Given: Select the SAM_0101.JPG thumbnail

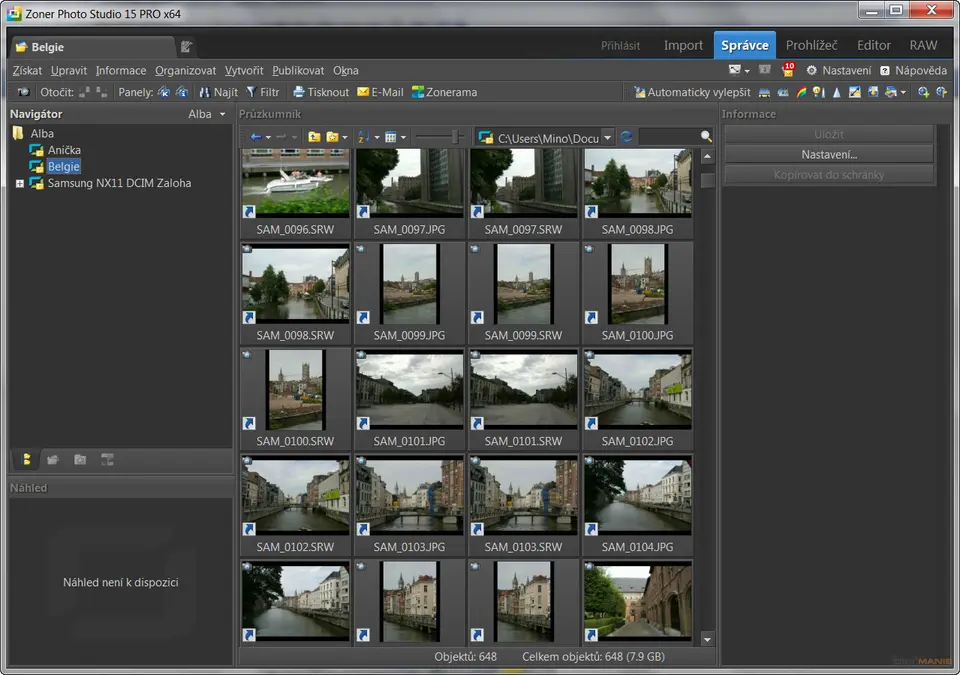Looking at the screenshot, I should [409, 390].
